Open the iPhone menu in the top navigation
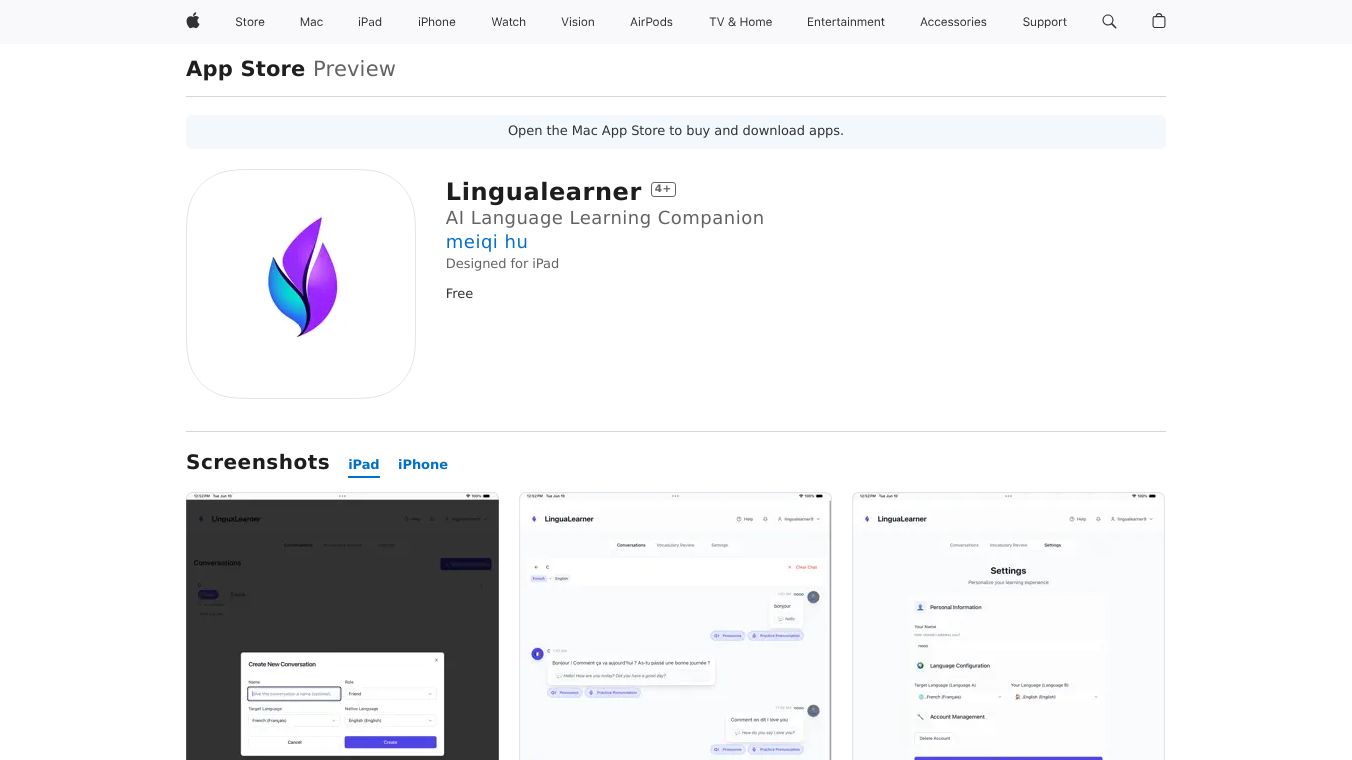Viewport: 1352px width, 760px height. [x=437, y=22]
